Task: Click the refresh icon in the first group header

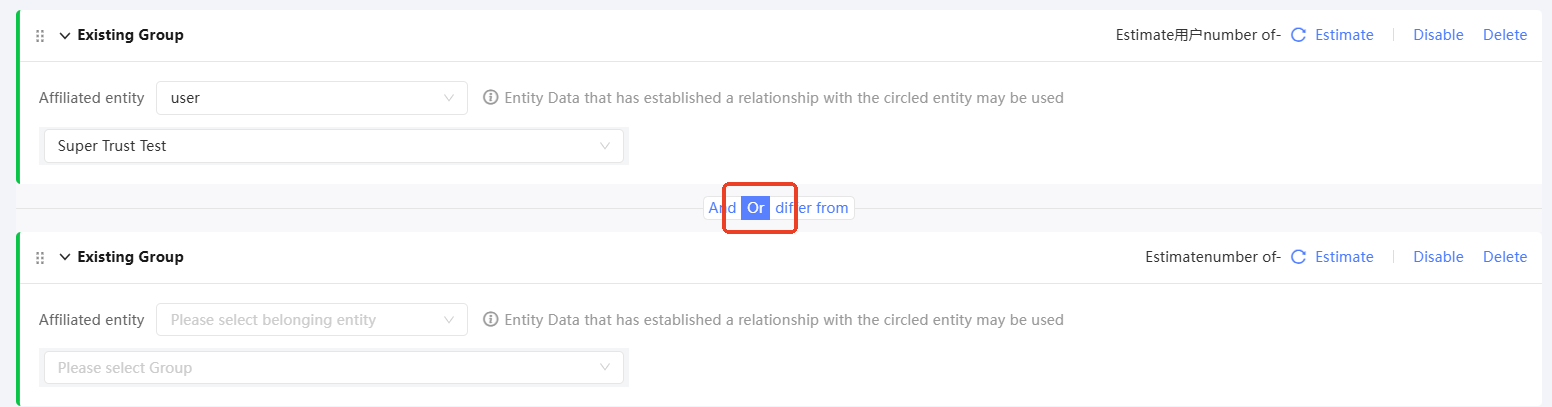Action: coord(1299,35)
